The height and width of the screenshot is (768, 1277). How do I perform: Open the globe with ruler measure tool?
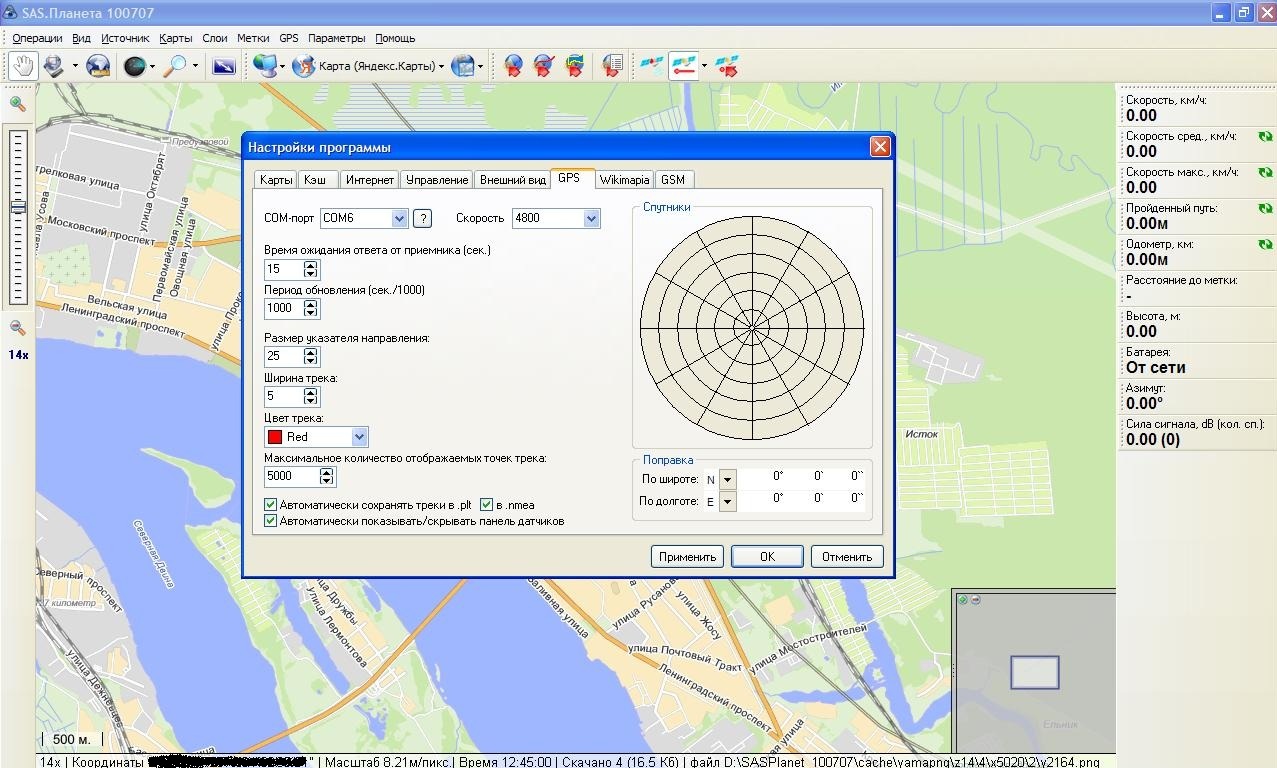tap(98, 66)
